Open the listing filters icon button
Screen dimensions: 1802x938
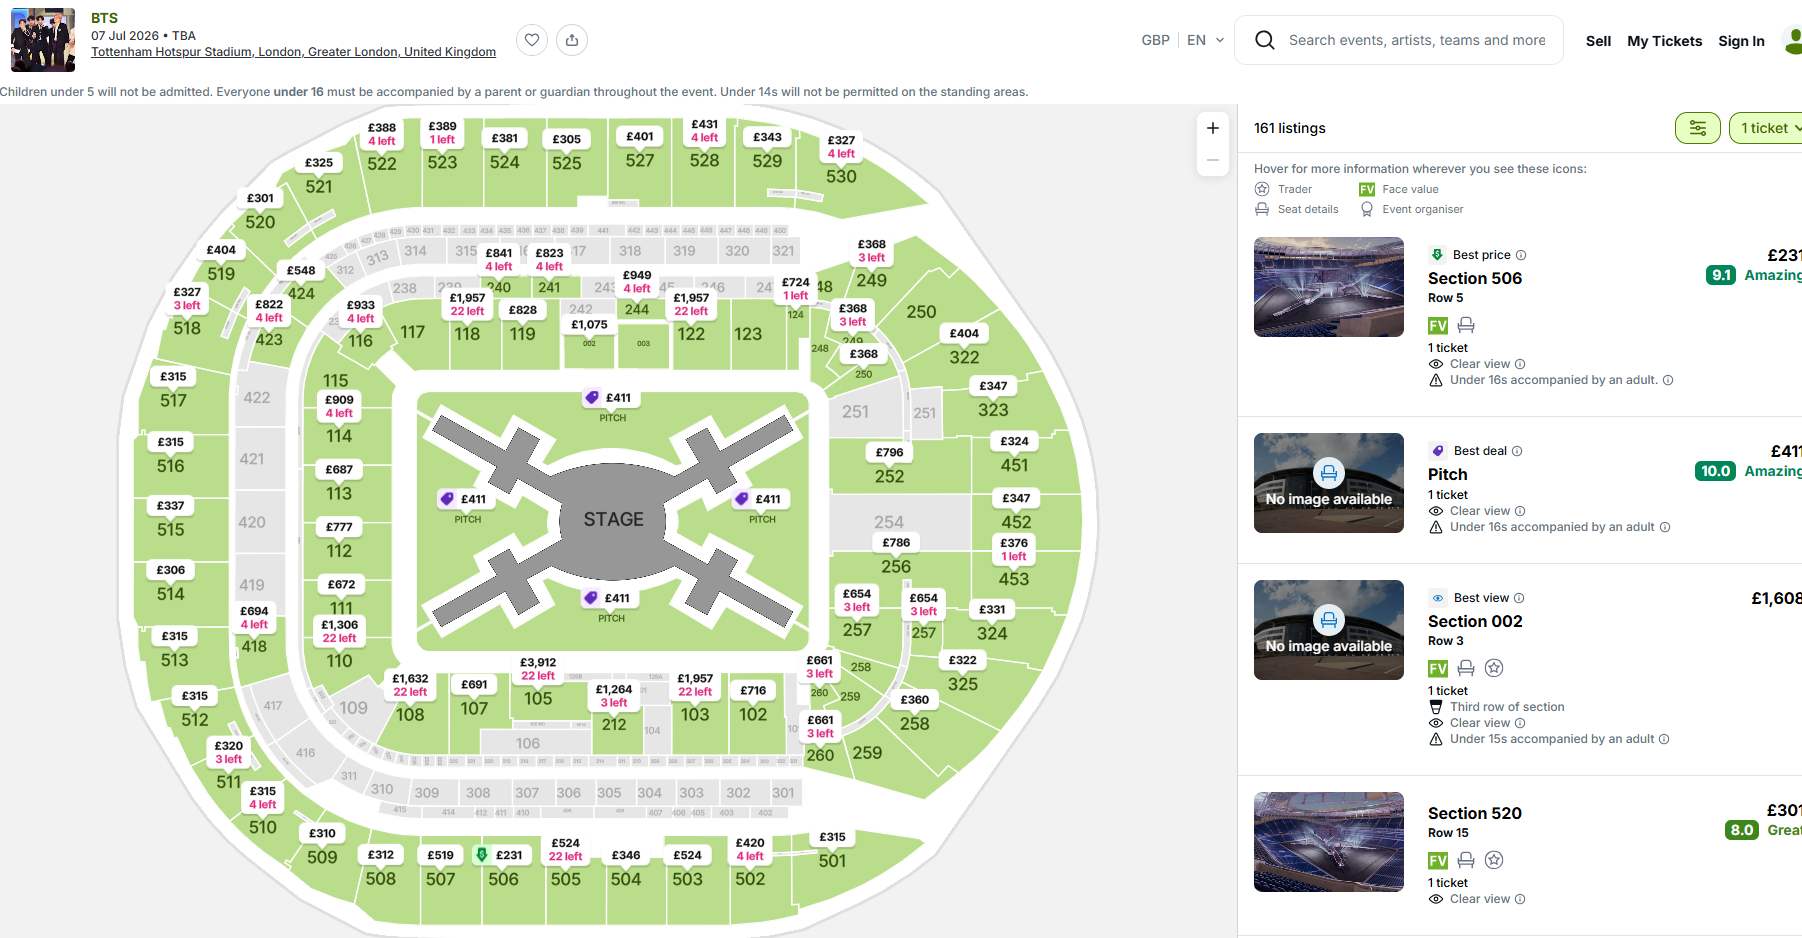pos(1697,128)
